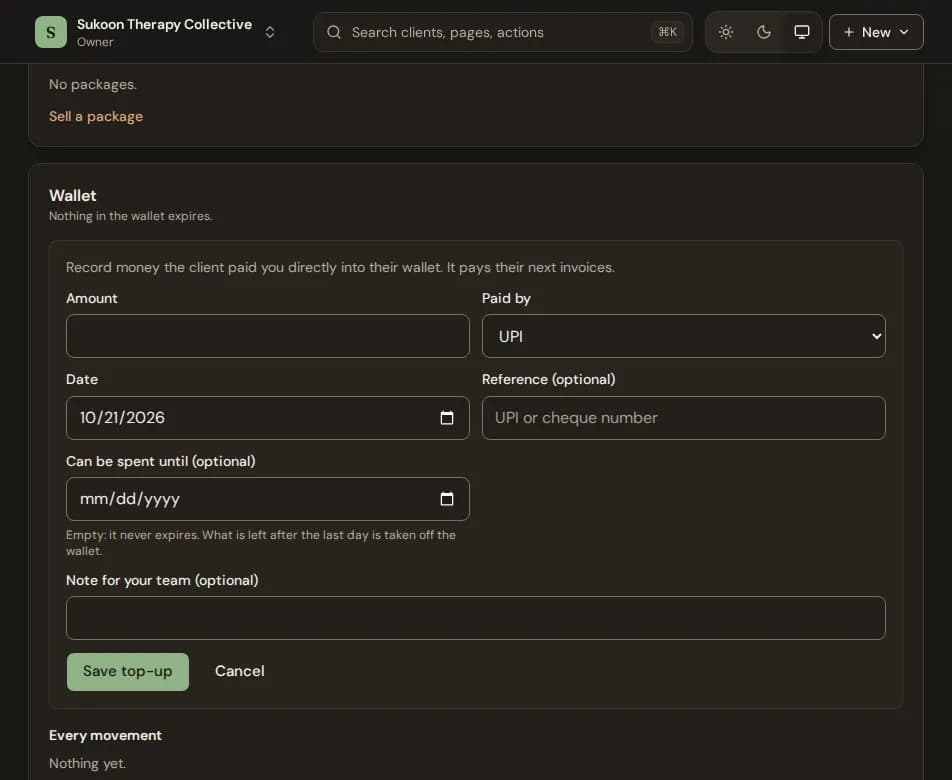Cancel the wallet top-up form
Viewport: 952px width, 780px height.
[240, 671]
